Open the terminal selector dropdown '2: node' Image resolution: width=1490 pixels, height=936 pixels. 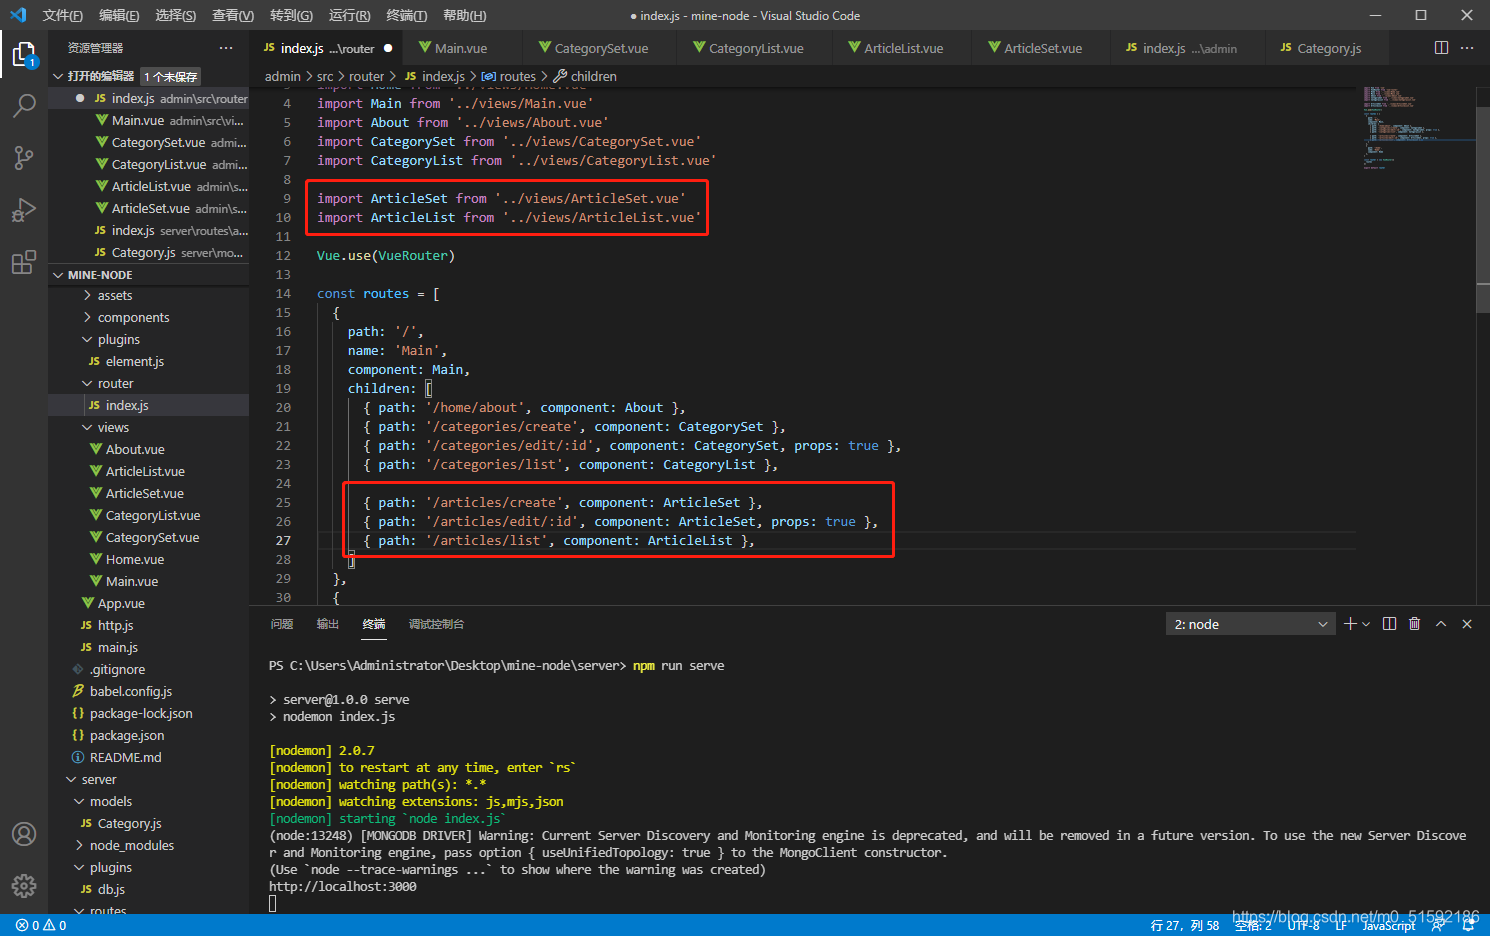point(1250,624)
